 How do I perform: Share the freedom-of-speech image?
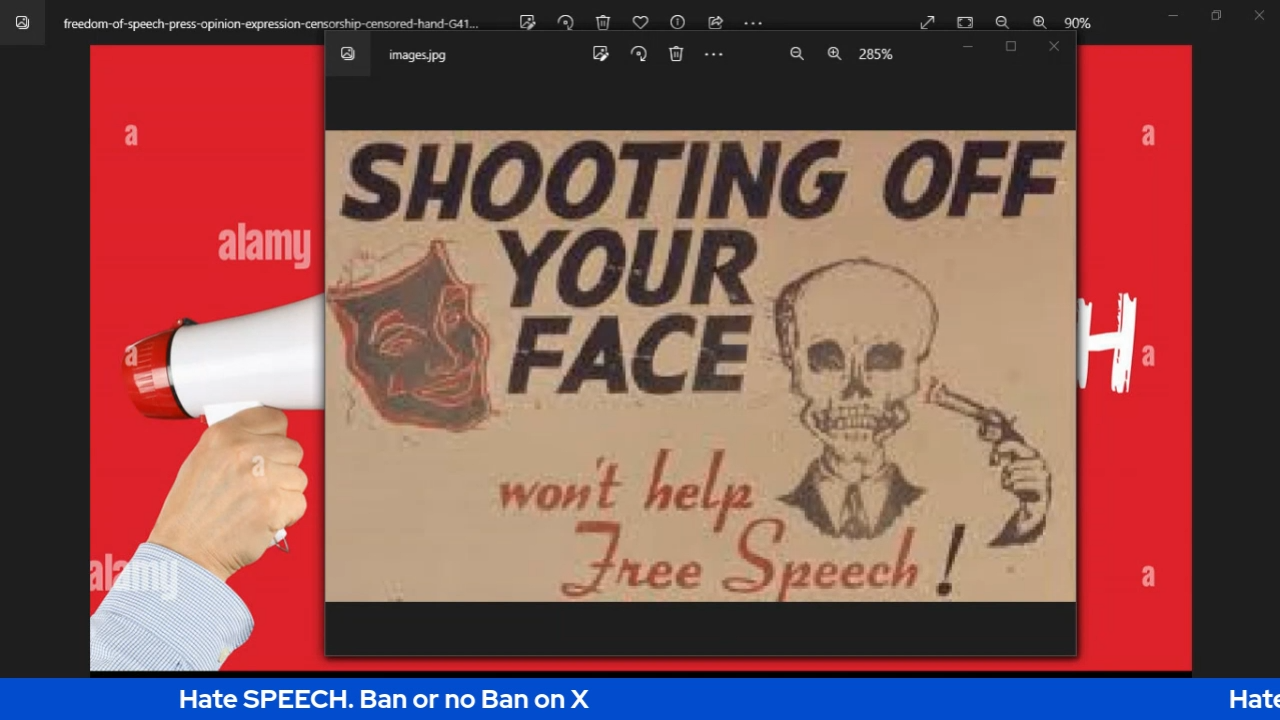(715, 22)
